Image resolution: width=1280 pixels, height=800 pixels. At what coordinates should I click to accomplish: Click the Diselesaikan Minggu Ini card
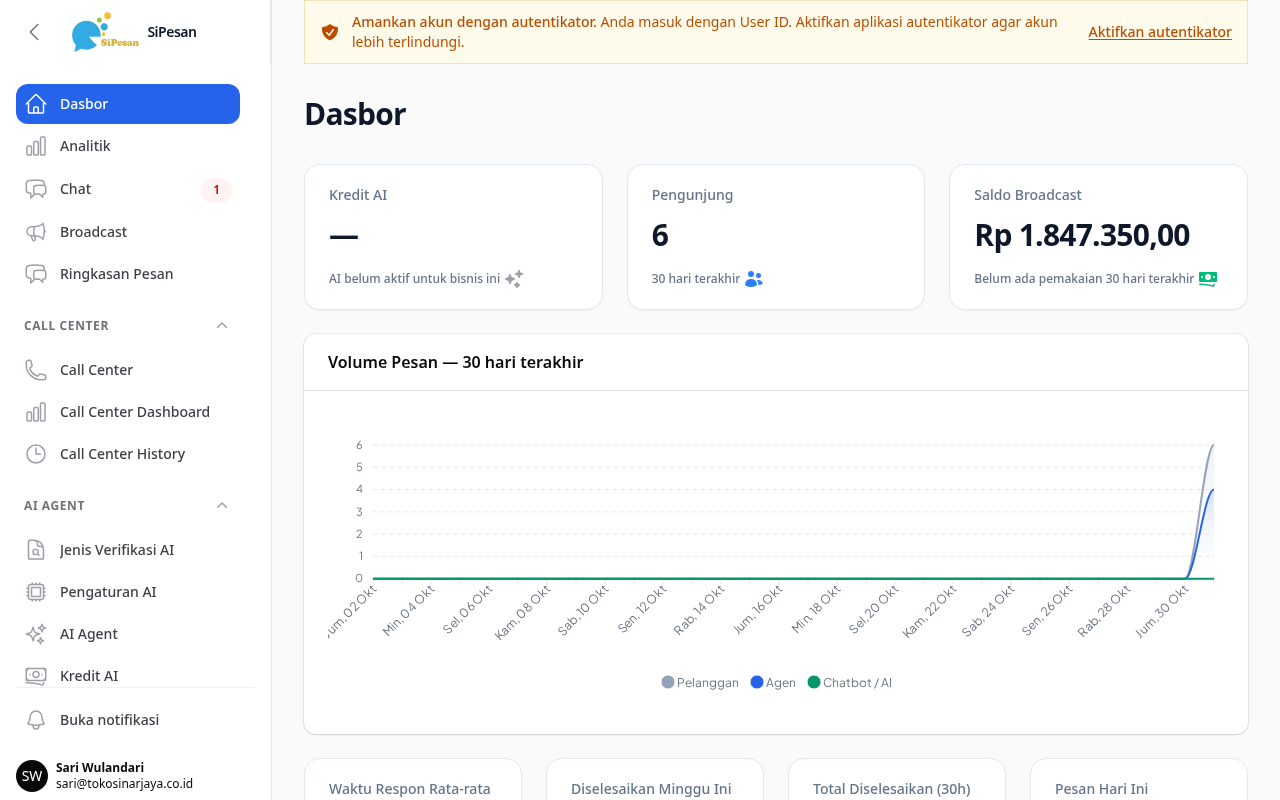coord(655,779)
